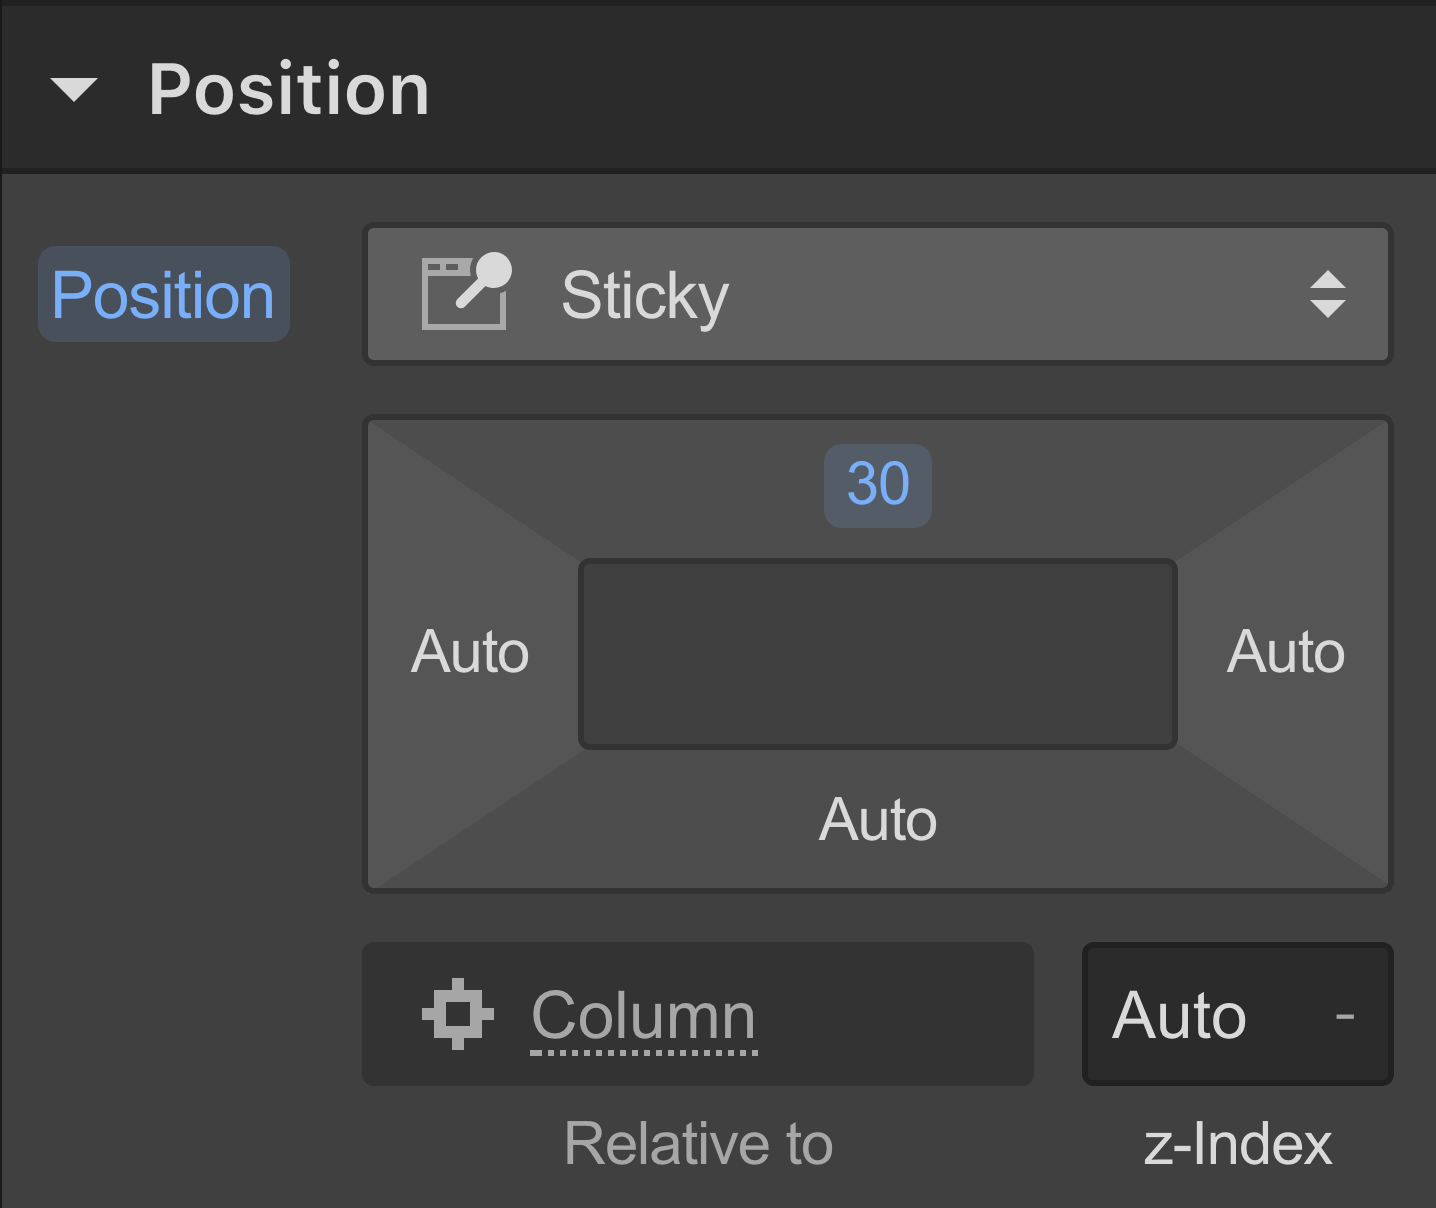
Task: Click the dash unit in the z-Index field
Action: click(x=1345, y=1016)
